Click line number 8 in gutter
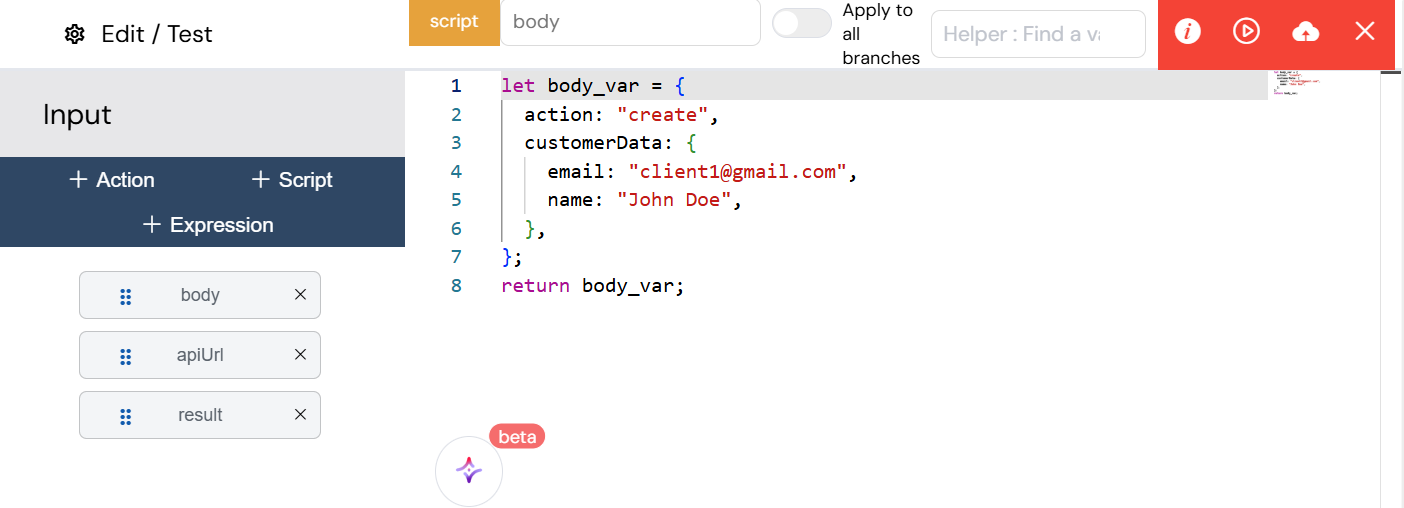1404x508 pixels. [456, 286]
